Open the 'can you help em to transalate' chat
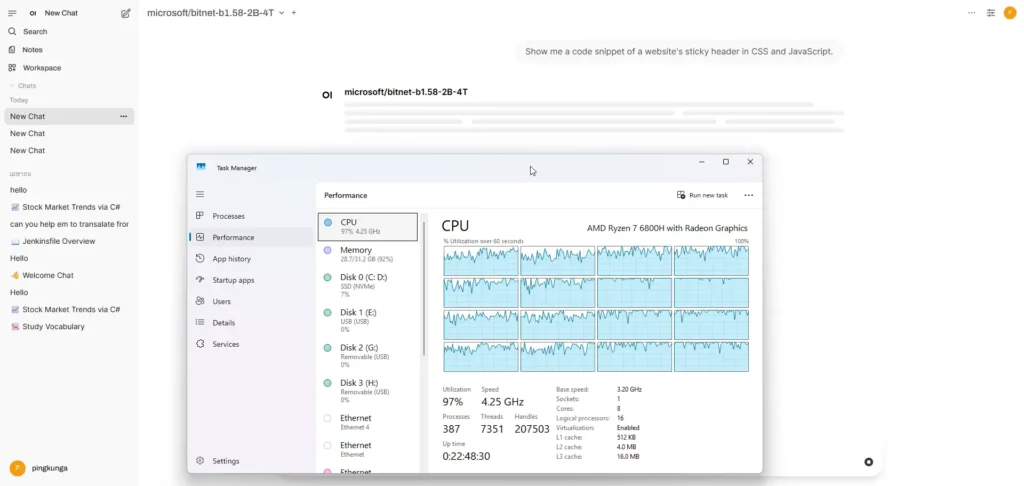The width and height of the screenshot is (1024, 486). pos(69,224)
